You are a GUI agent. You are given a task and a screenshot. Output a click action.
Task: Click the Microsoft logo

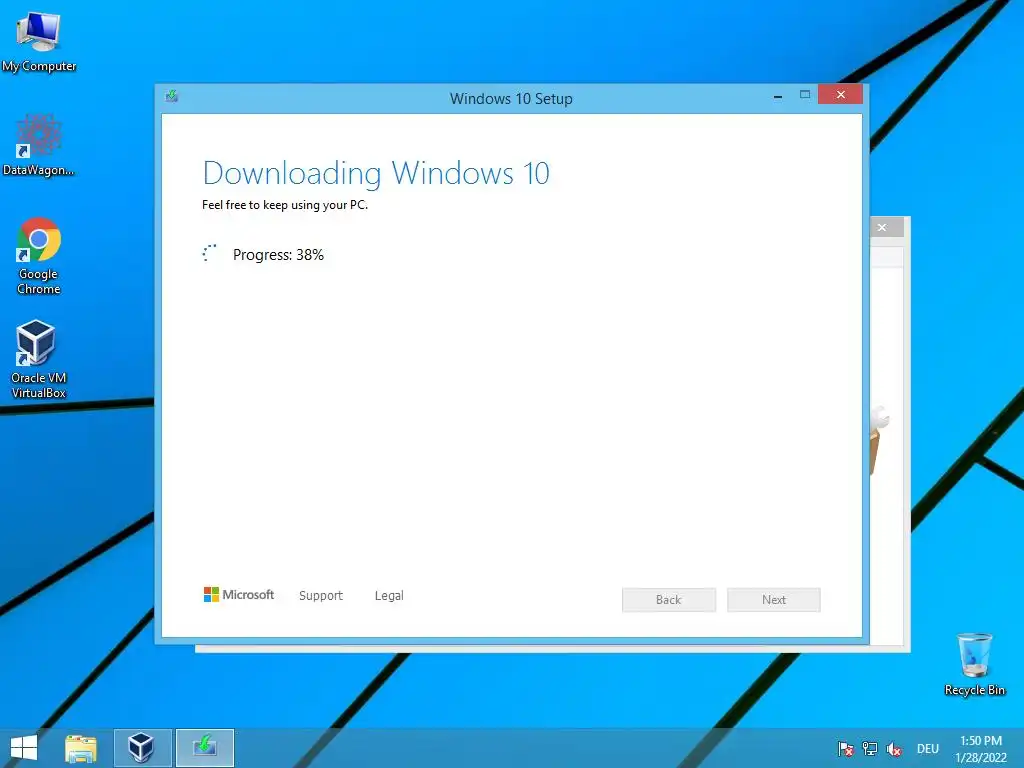tap(239, 594)
